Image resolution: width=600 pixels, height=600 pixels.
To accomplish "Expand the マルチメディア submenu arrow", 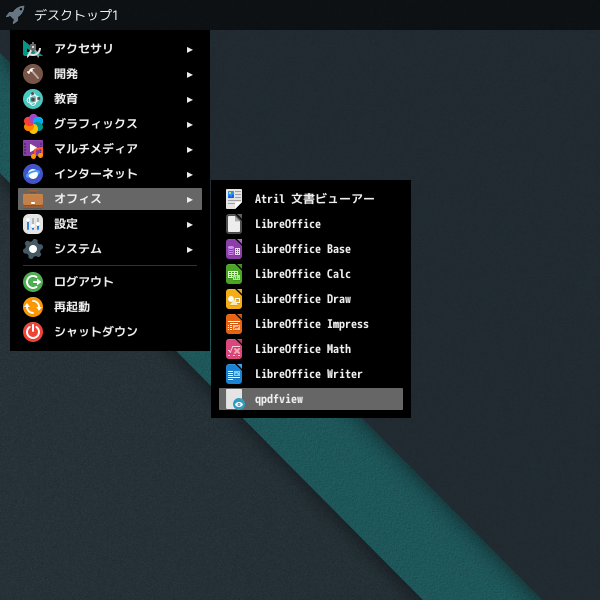I will click(189, 150).
